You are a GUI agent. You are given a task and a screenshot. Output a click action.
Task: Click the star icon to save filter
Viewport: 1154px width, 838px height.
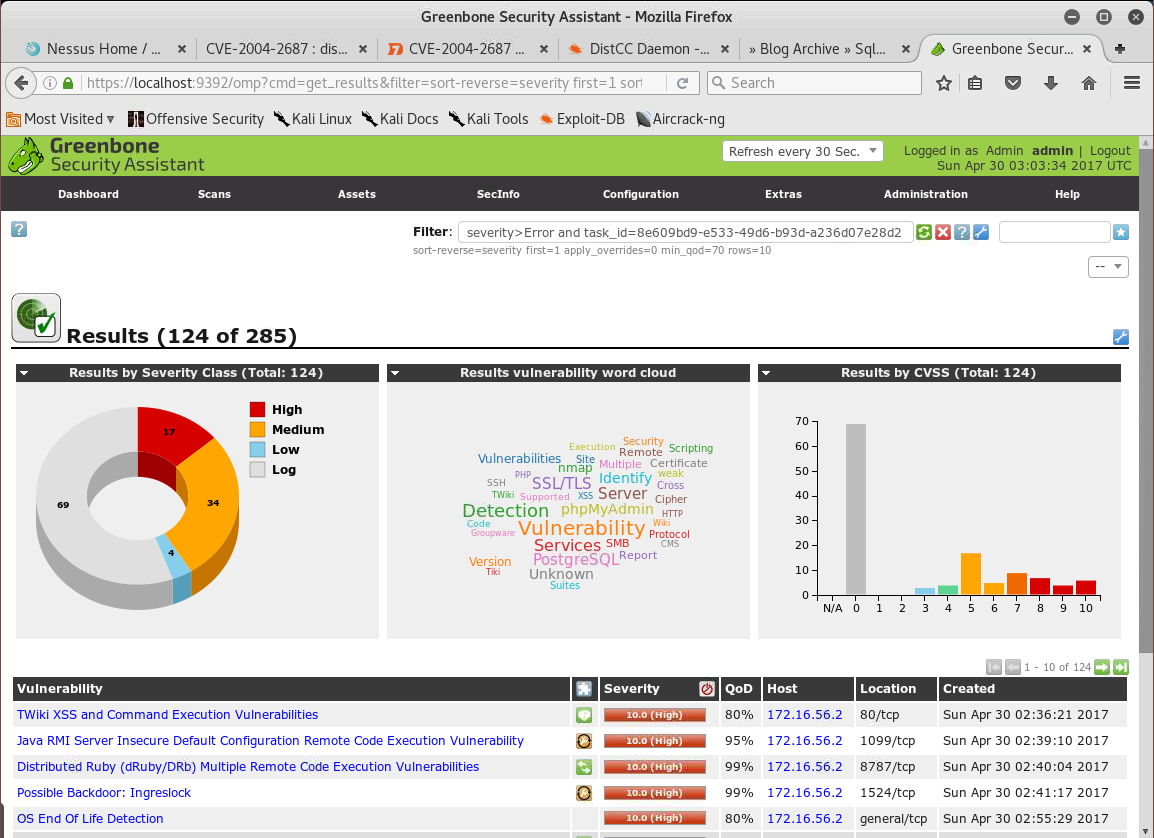1121,232
